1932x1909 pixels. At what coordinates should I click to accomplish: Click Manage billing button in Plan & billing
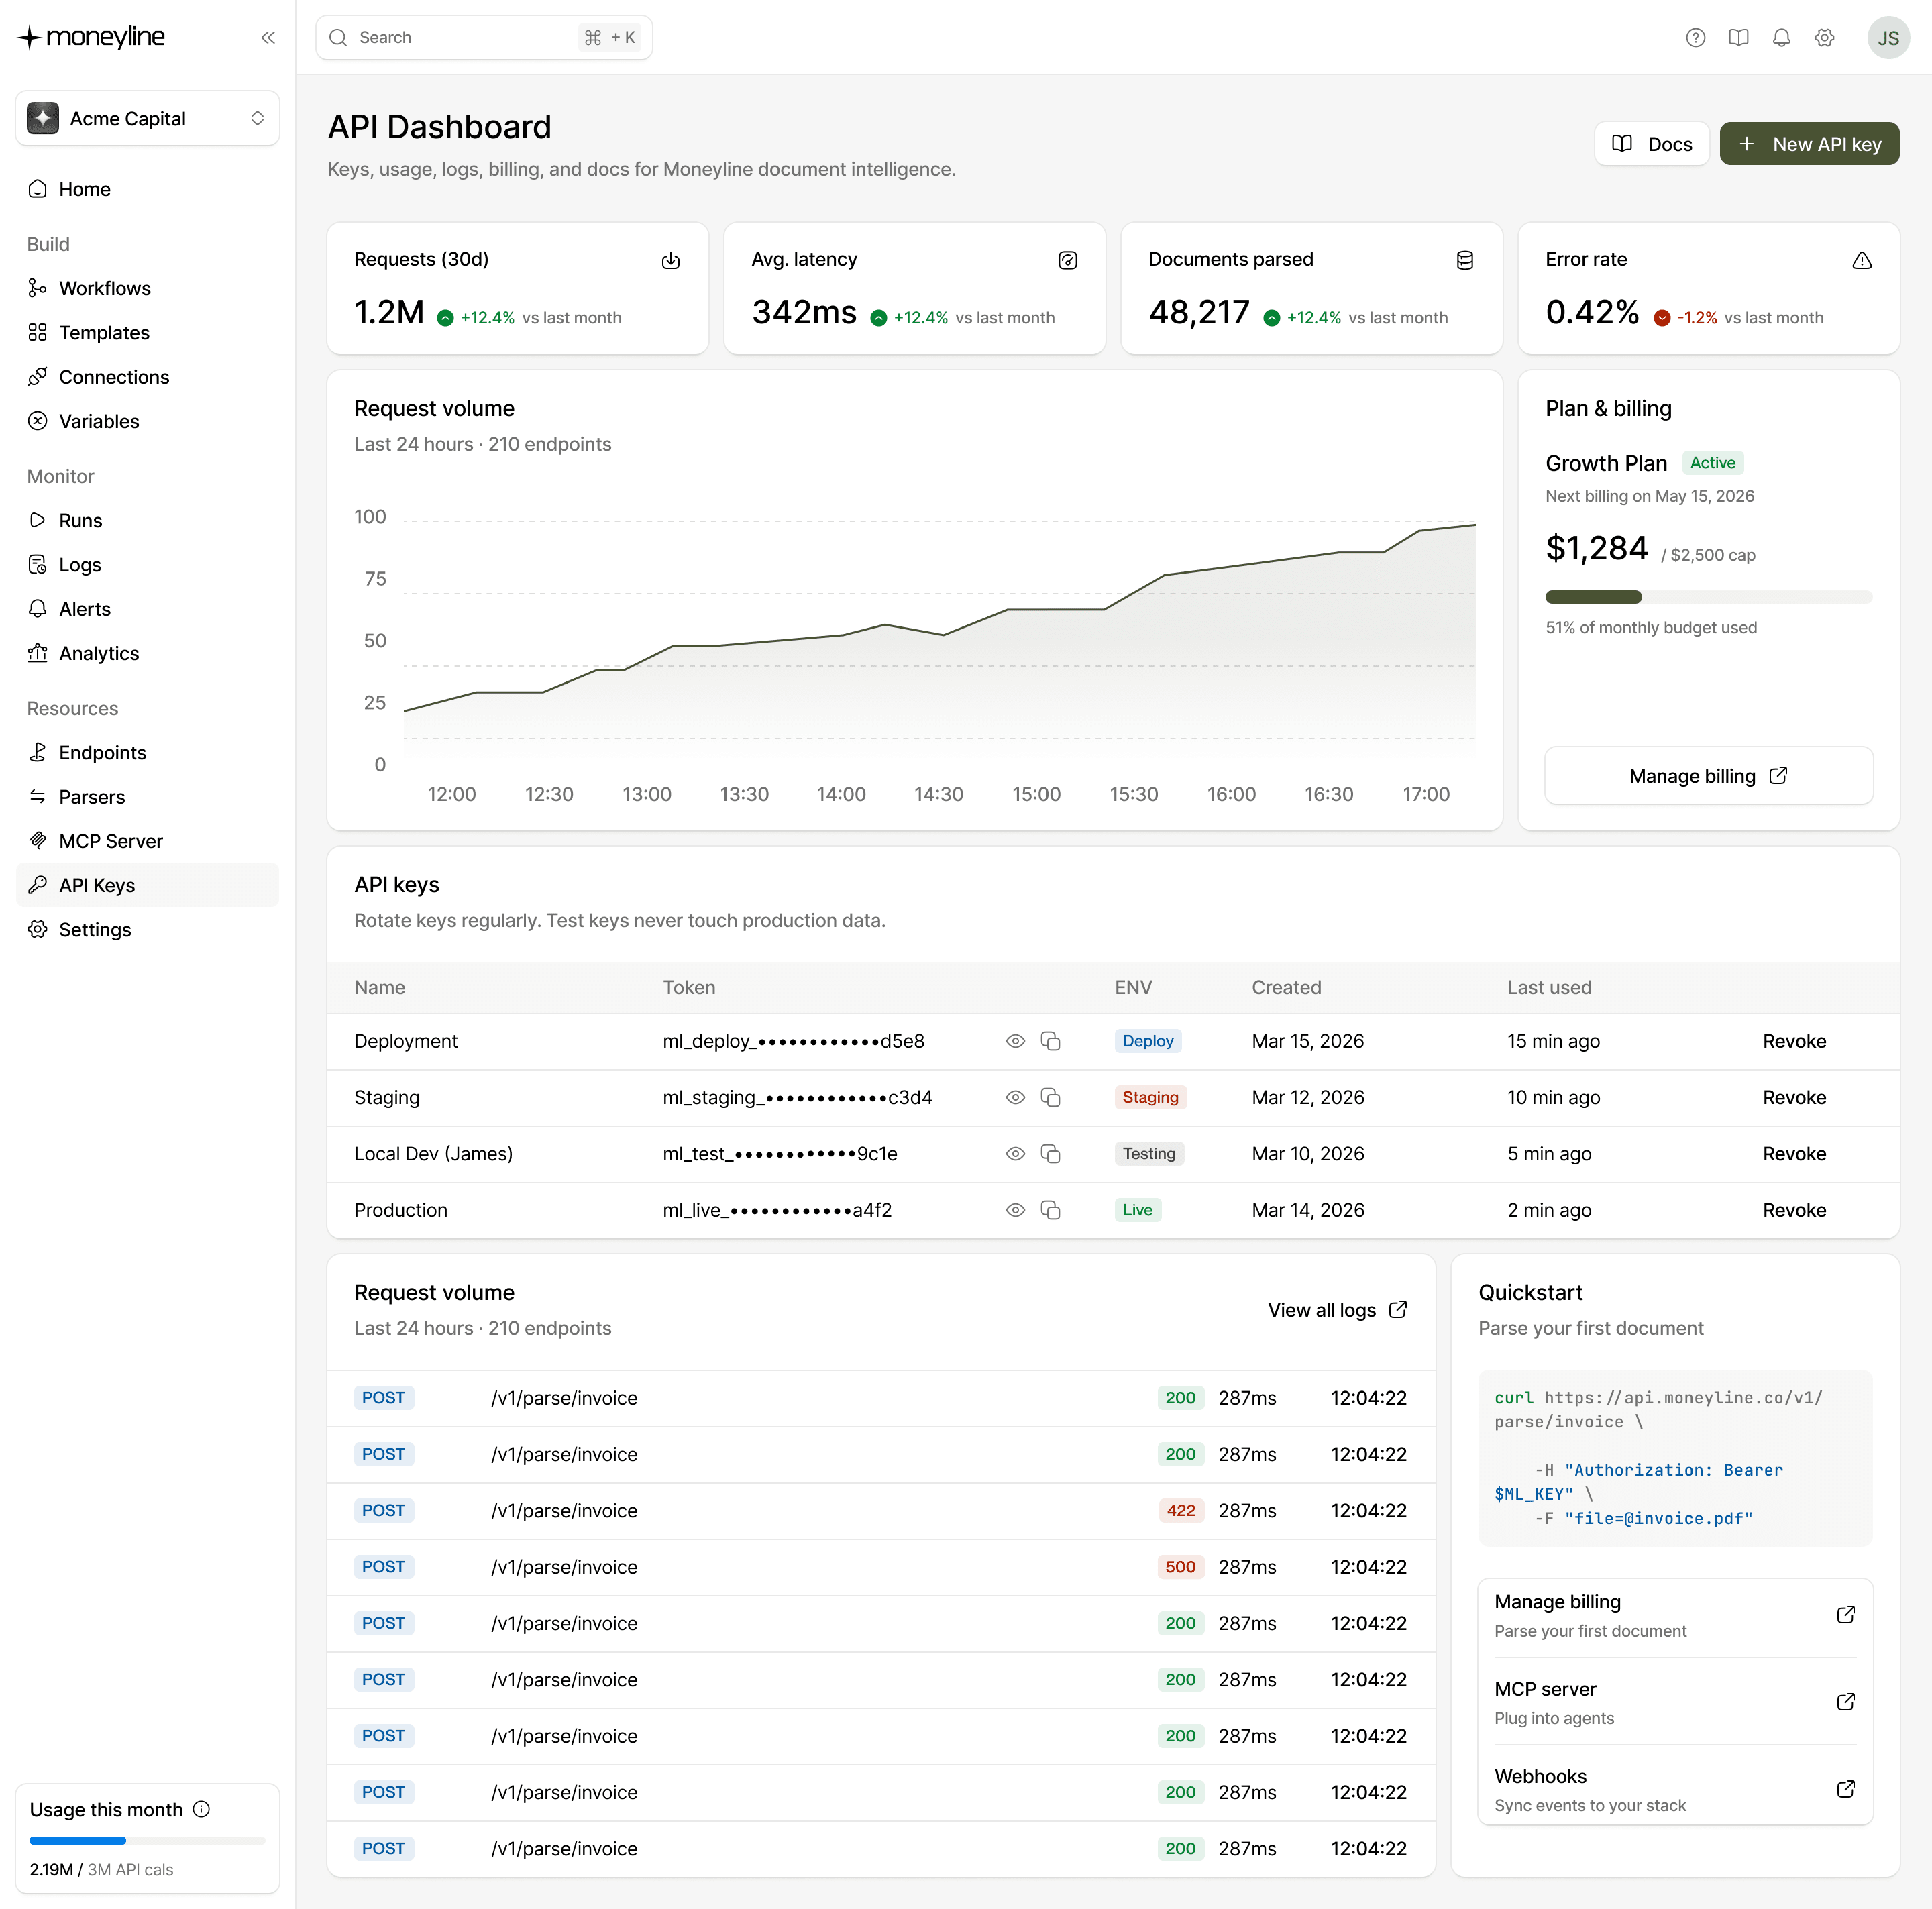(x=1708, y=775)
